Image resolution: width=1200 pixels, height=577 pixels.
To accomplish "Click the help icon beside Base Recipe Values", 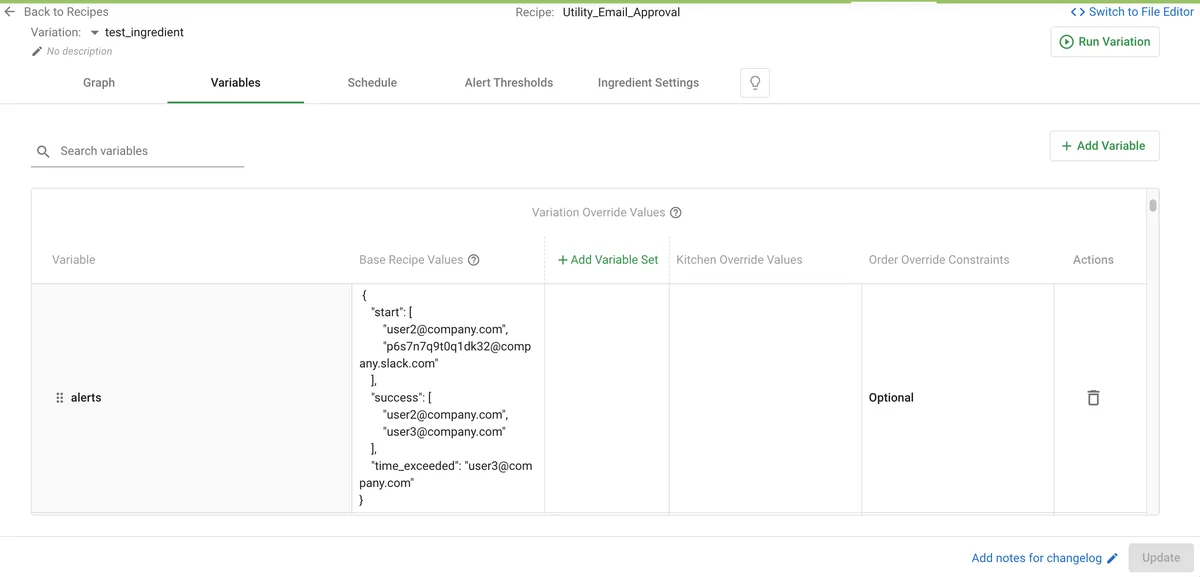I will 474,259.
